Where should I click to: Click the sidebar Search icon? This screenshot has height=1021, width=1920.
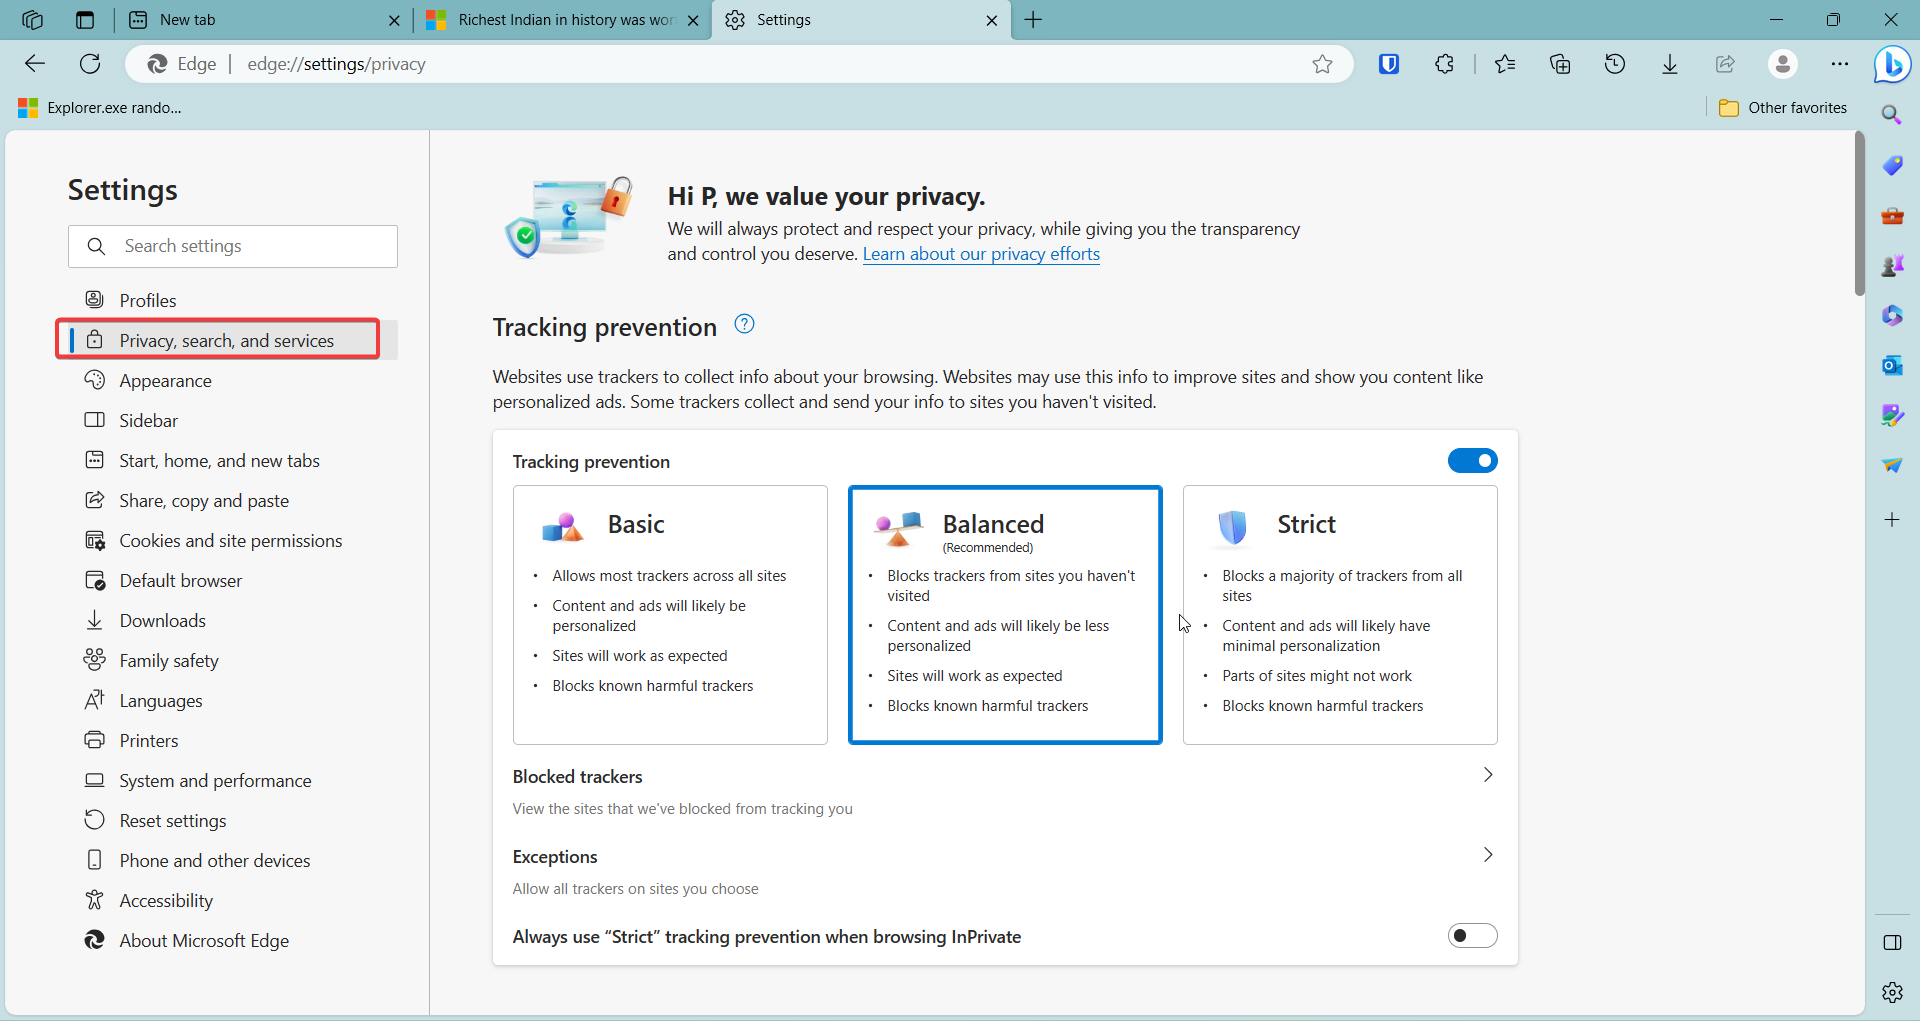pyautogui.click(x=1891, y=115)
